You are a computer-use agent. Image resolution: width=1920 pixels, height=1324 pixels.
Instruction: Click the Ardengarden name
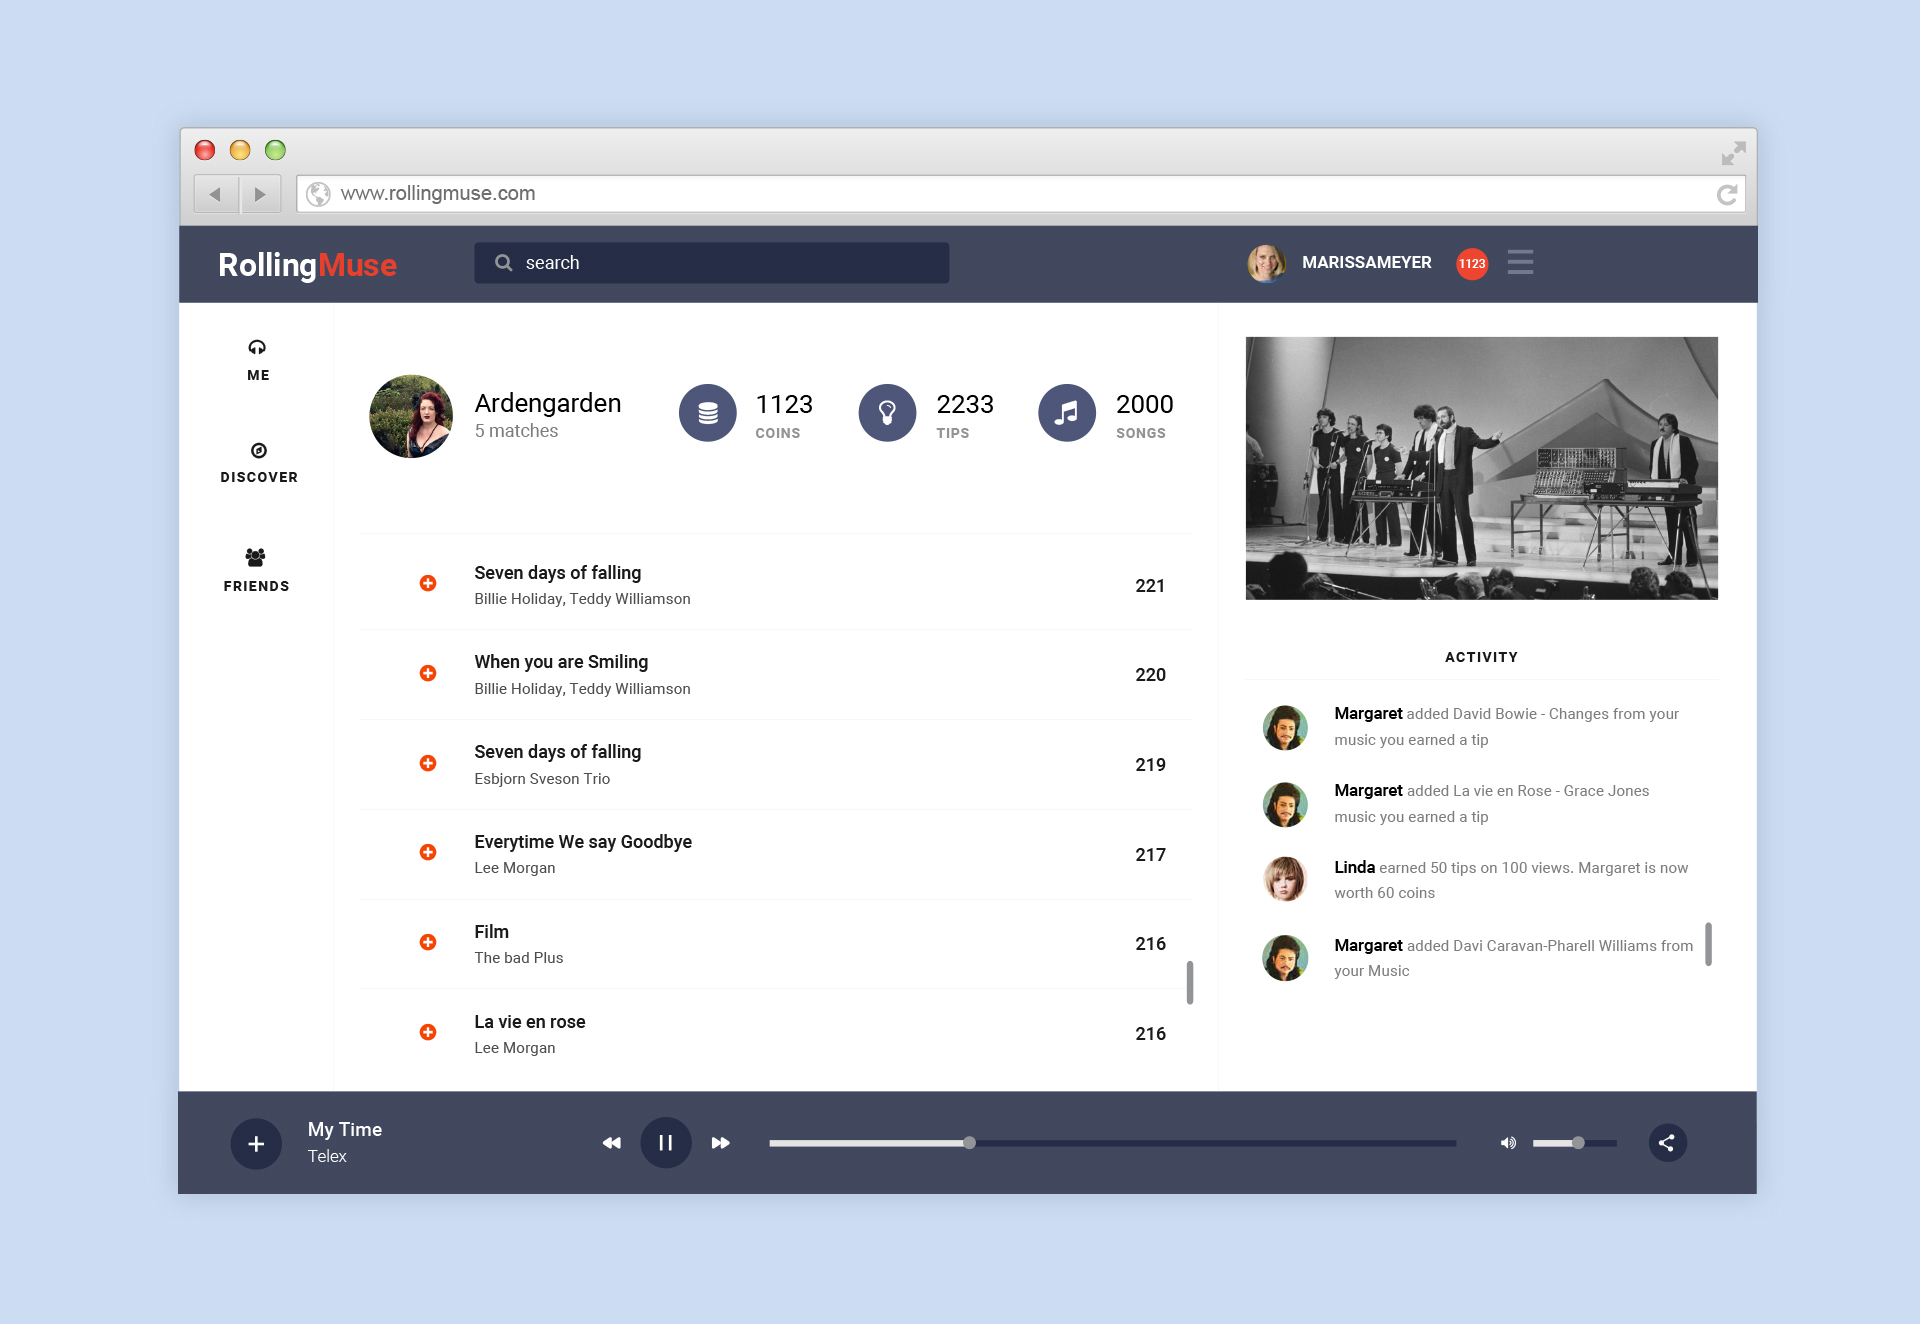point(547,403)
